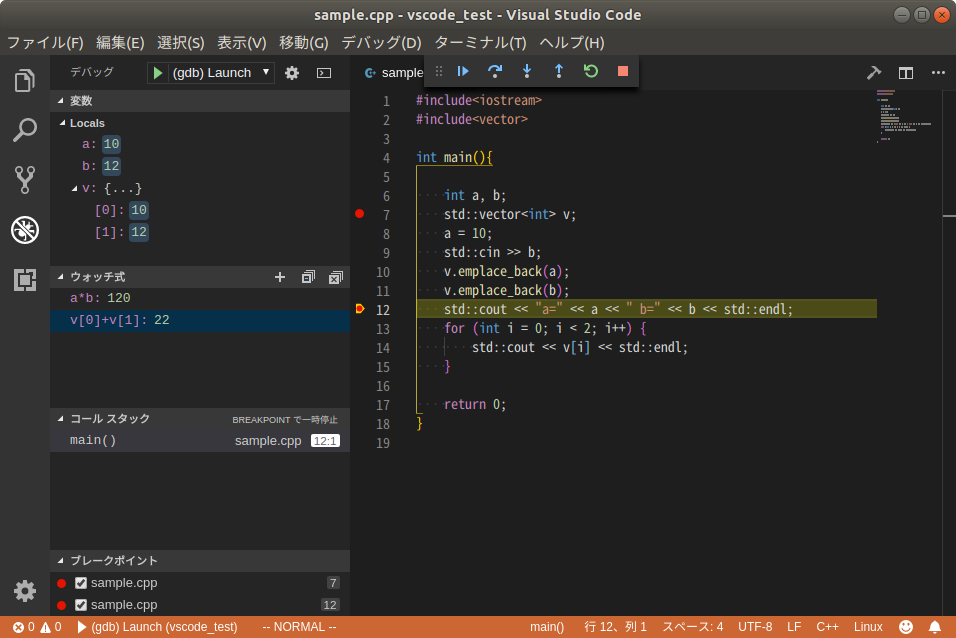Open the デバッグ(D) menu
956x638 pixels.
click(381, 43)
